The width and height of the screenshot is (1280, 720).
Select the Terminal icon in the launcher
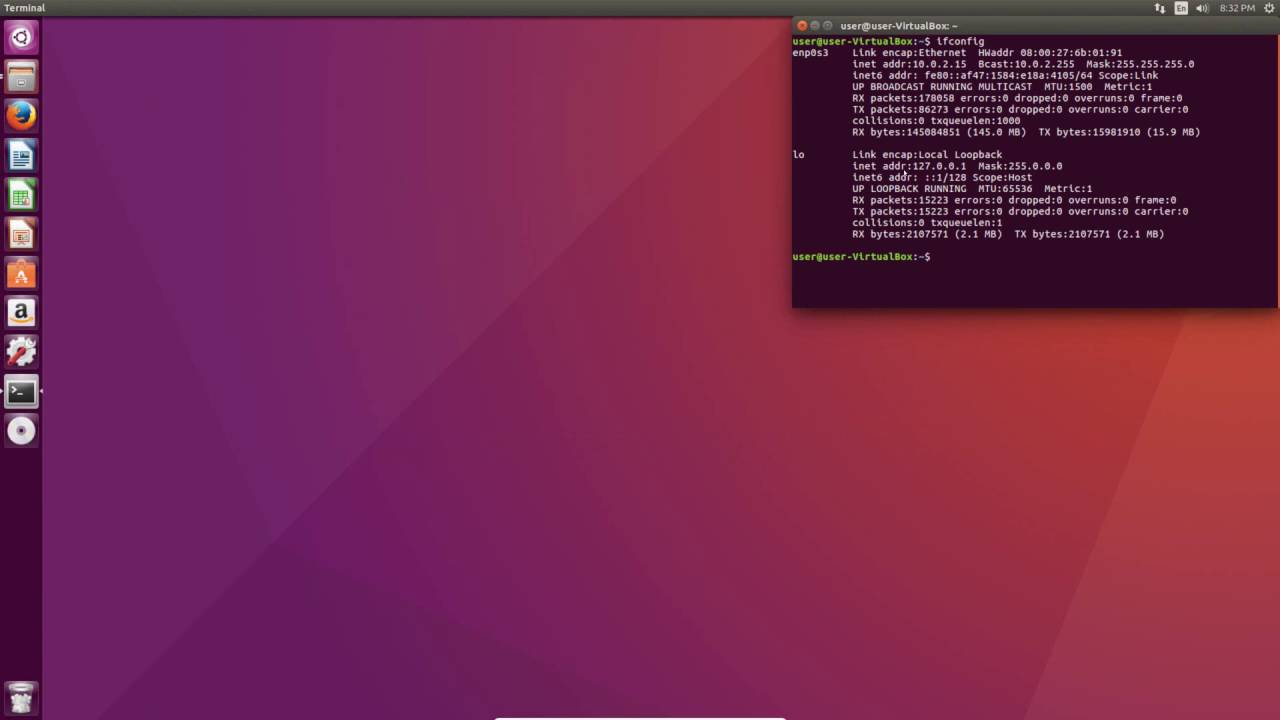tap(21, 392)
